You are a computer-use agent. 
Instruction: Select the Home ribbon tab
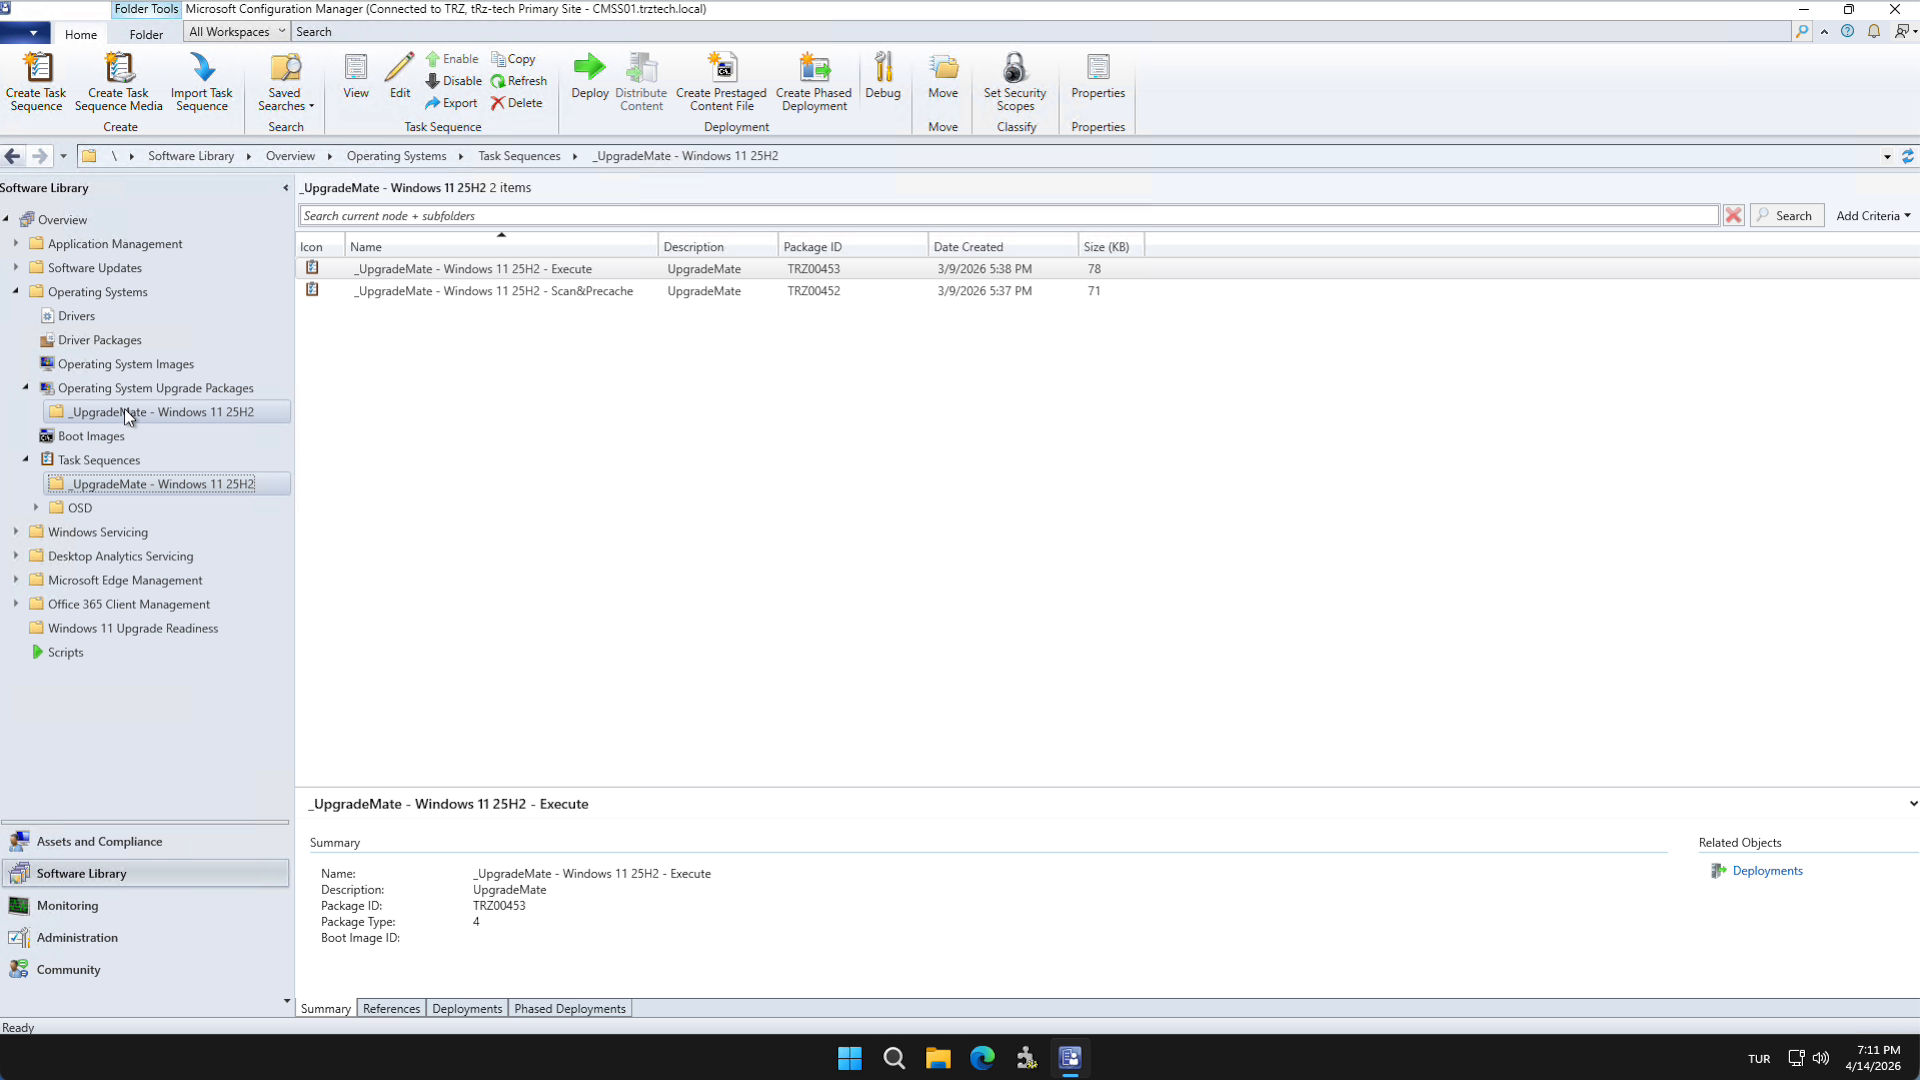pyautogui.click(x=81, y=34)
